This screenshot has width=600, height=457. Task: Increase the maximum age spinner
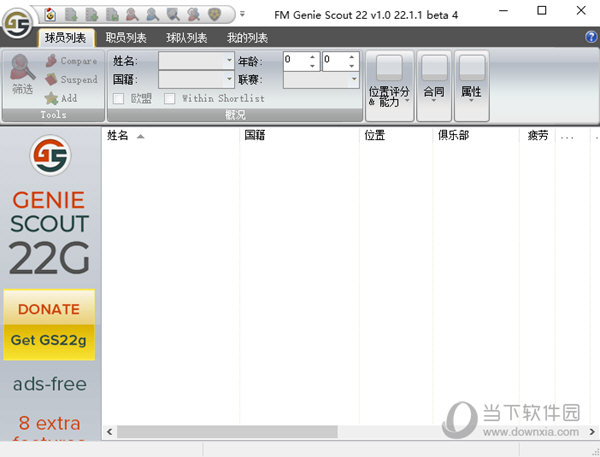pos(351,57)
